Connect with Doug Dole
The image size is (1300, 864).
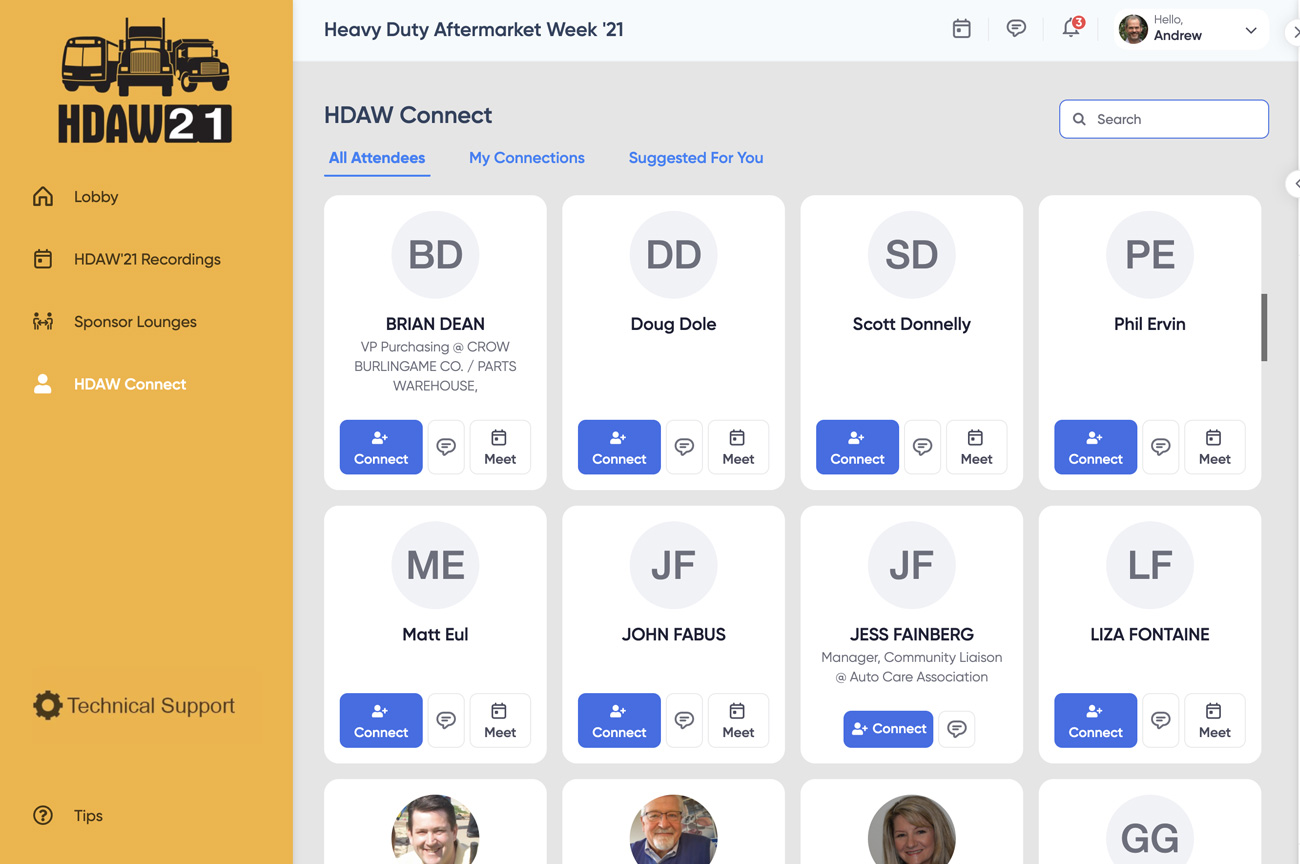pos(619,447)
